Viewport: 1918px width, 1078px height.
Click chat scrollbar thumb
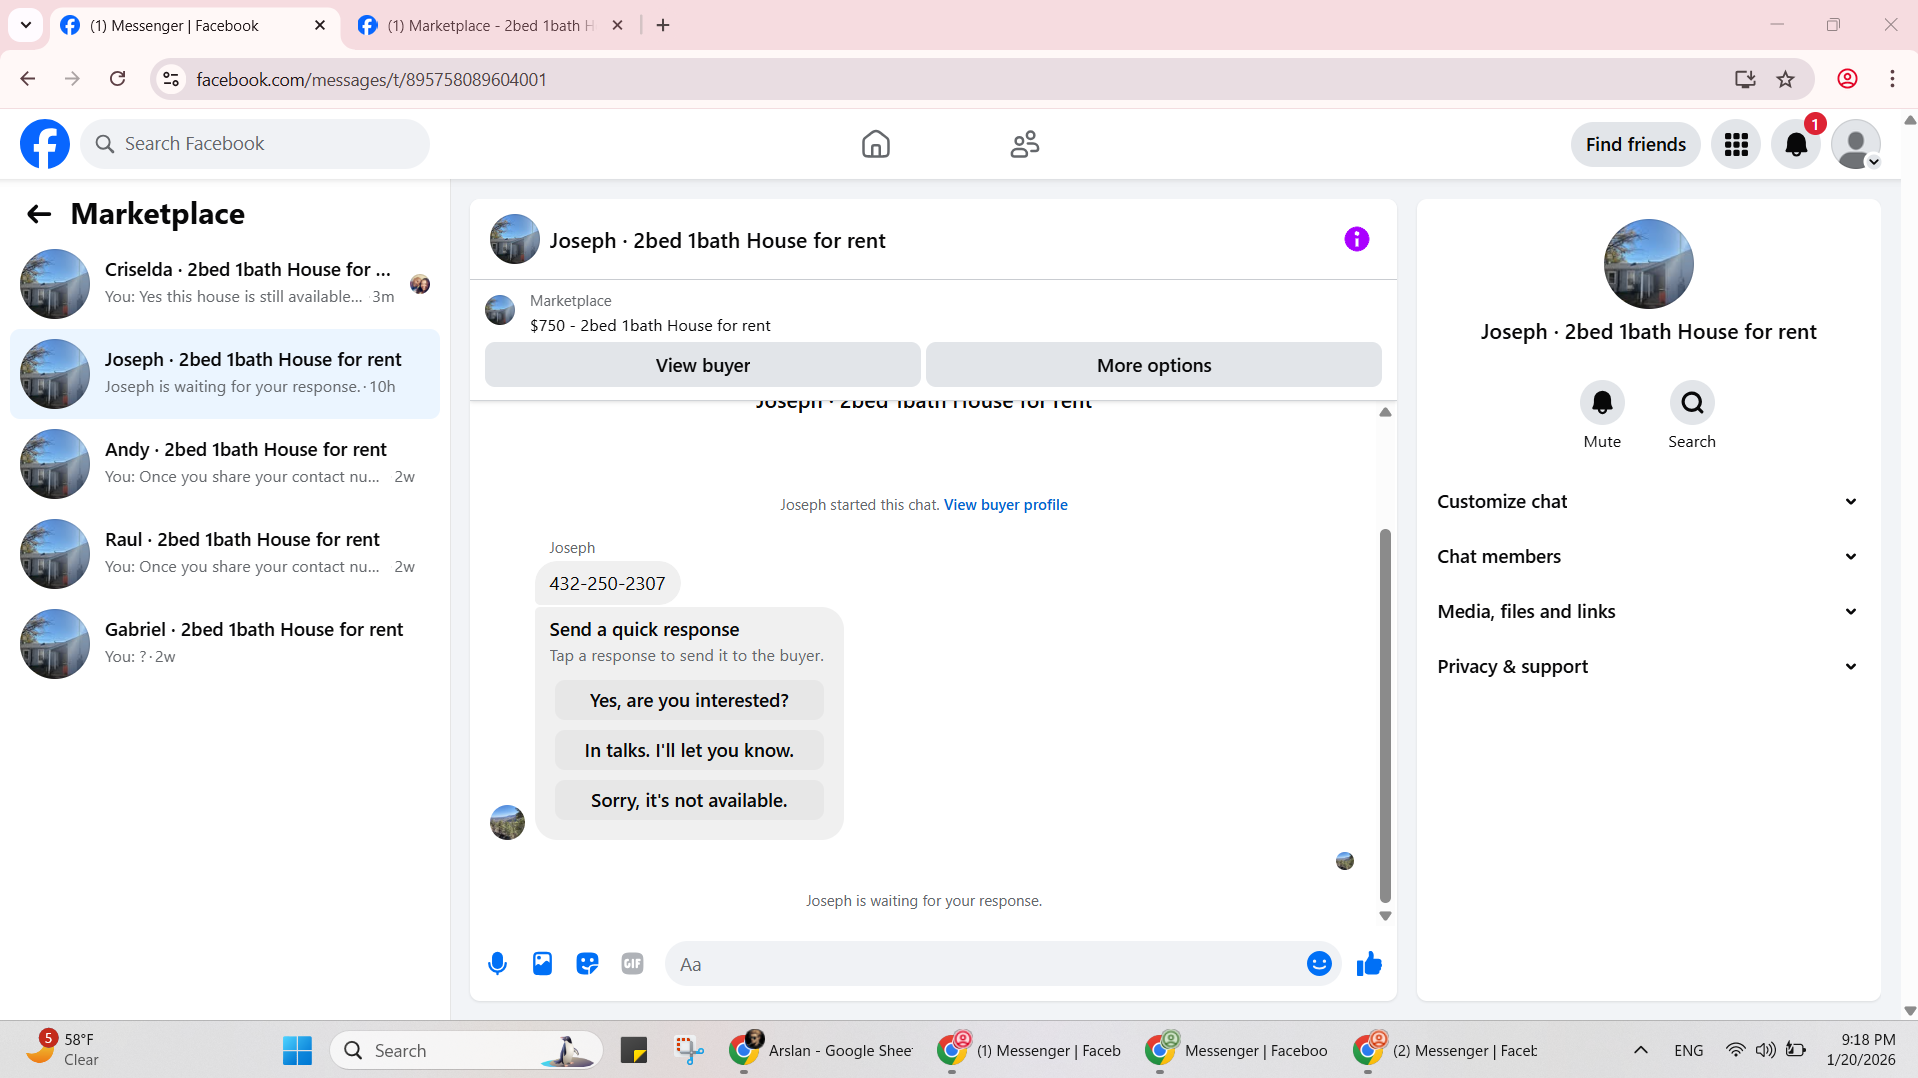click(1385, 715)
